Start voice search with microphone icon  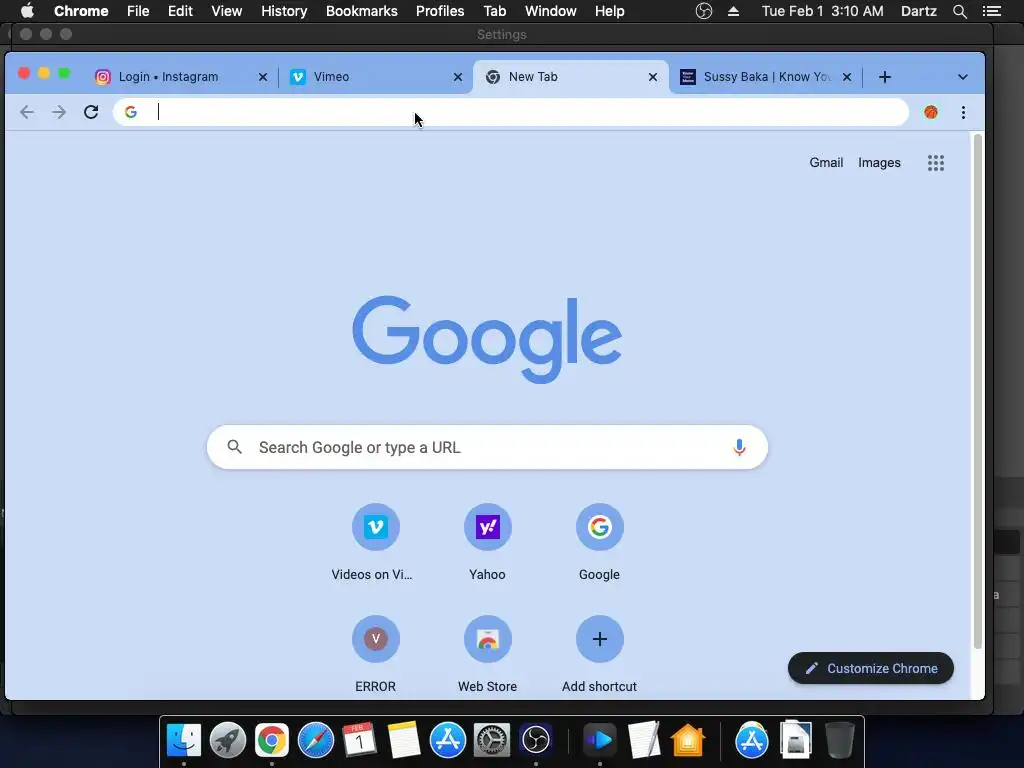pyautogui.click(x=739, y=447)
